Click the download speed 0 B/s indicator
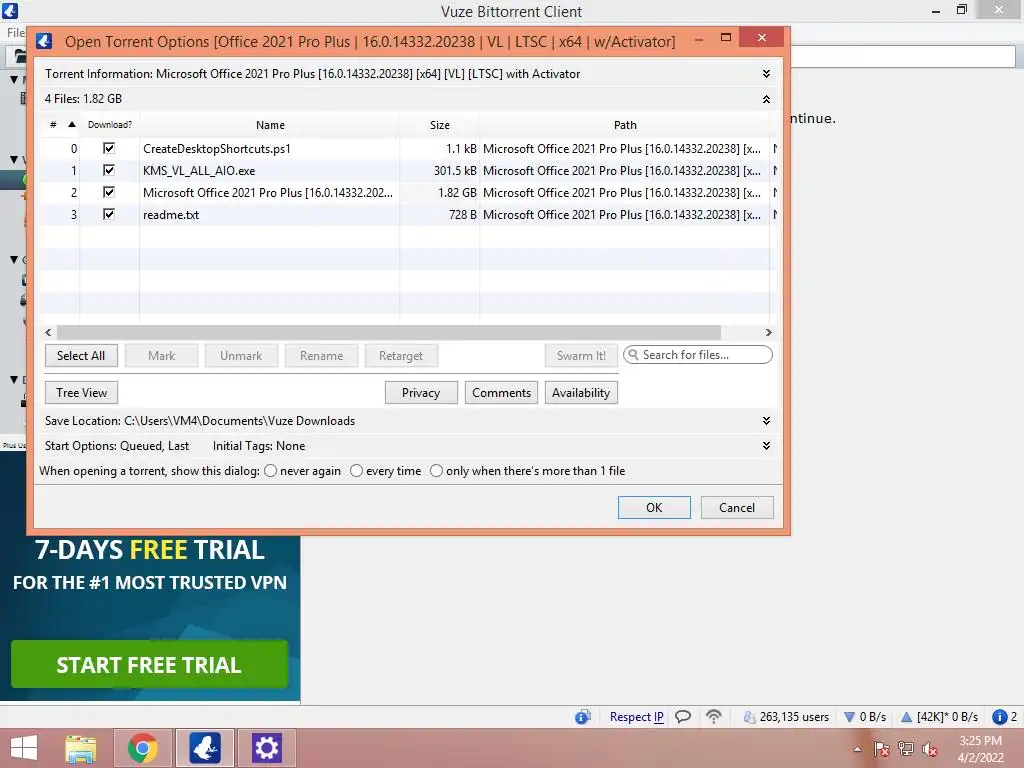The image size is (1024, 768). pos(865,717)
